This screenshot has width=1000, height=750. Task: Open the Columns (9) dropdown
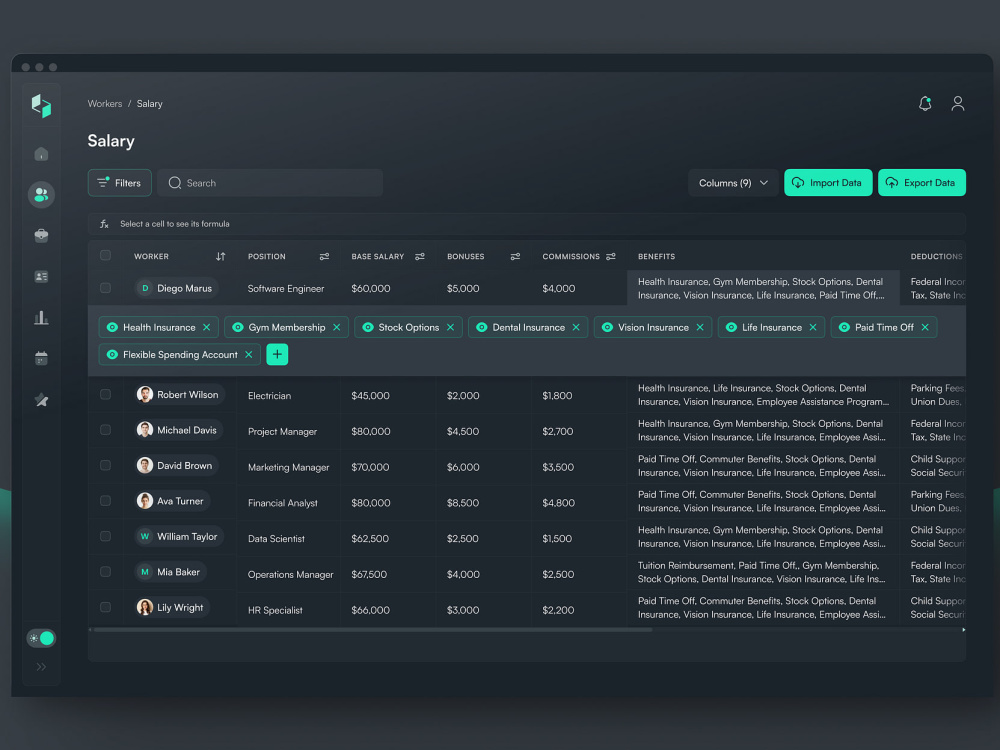click(733, 183)
